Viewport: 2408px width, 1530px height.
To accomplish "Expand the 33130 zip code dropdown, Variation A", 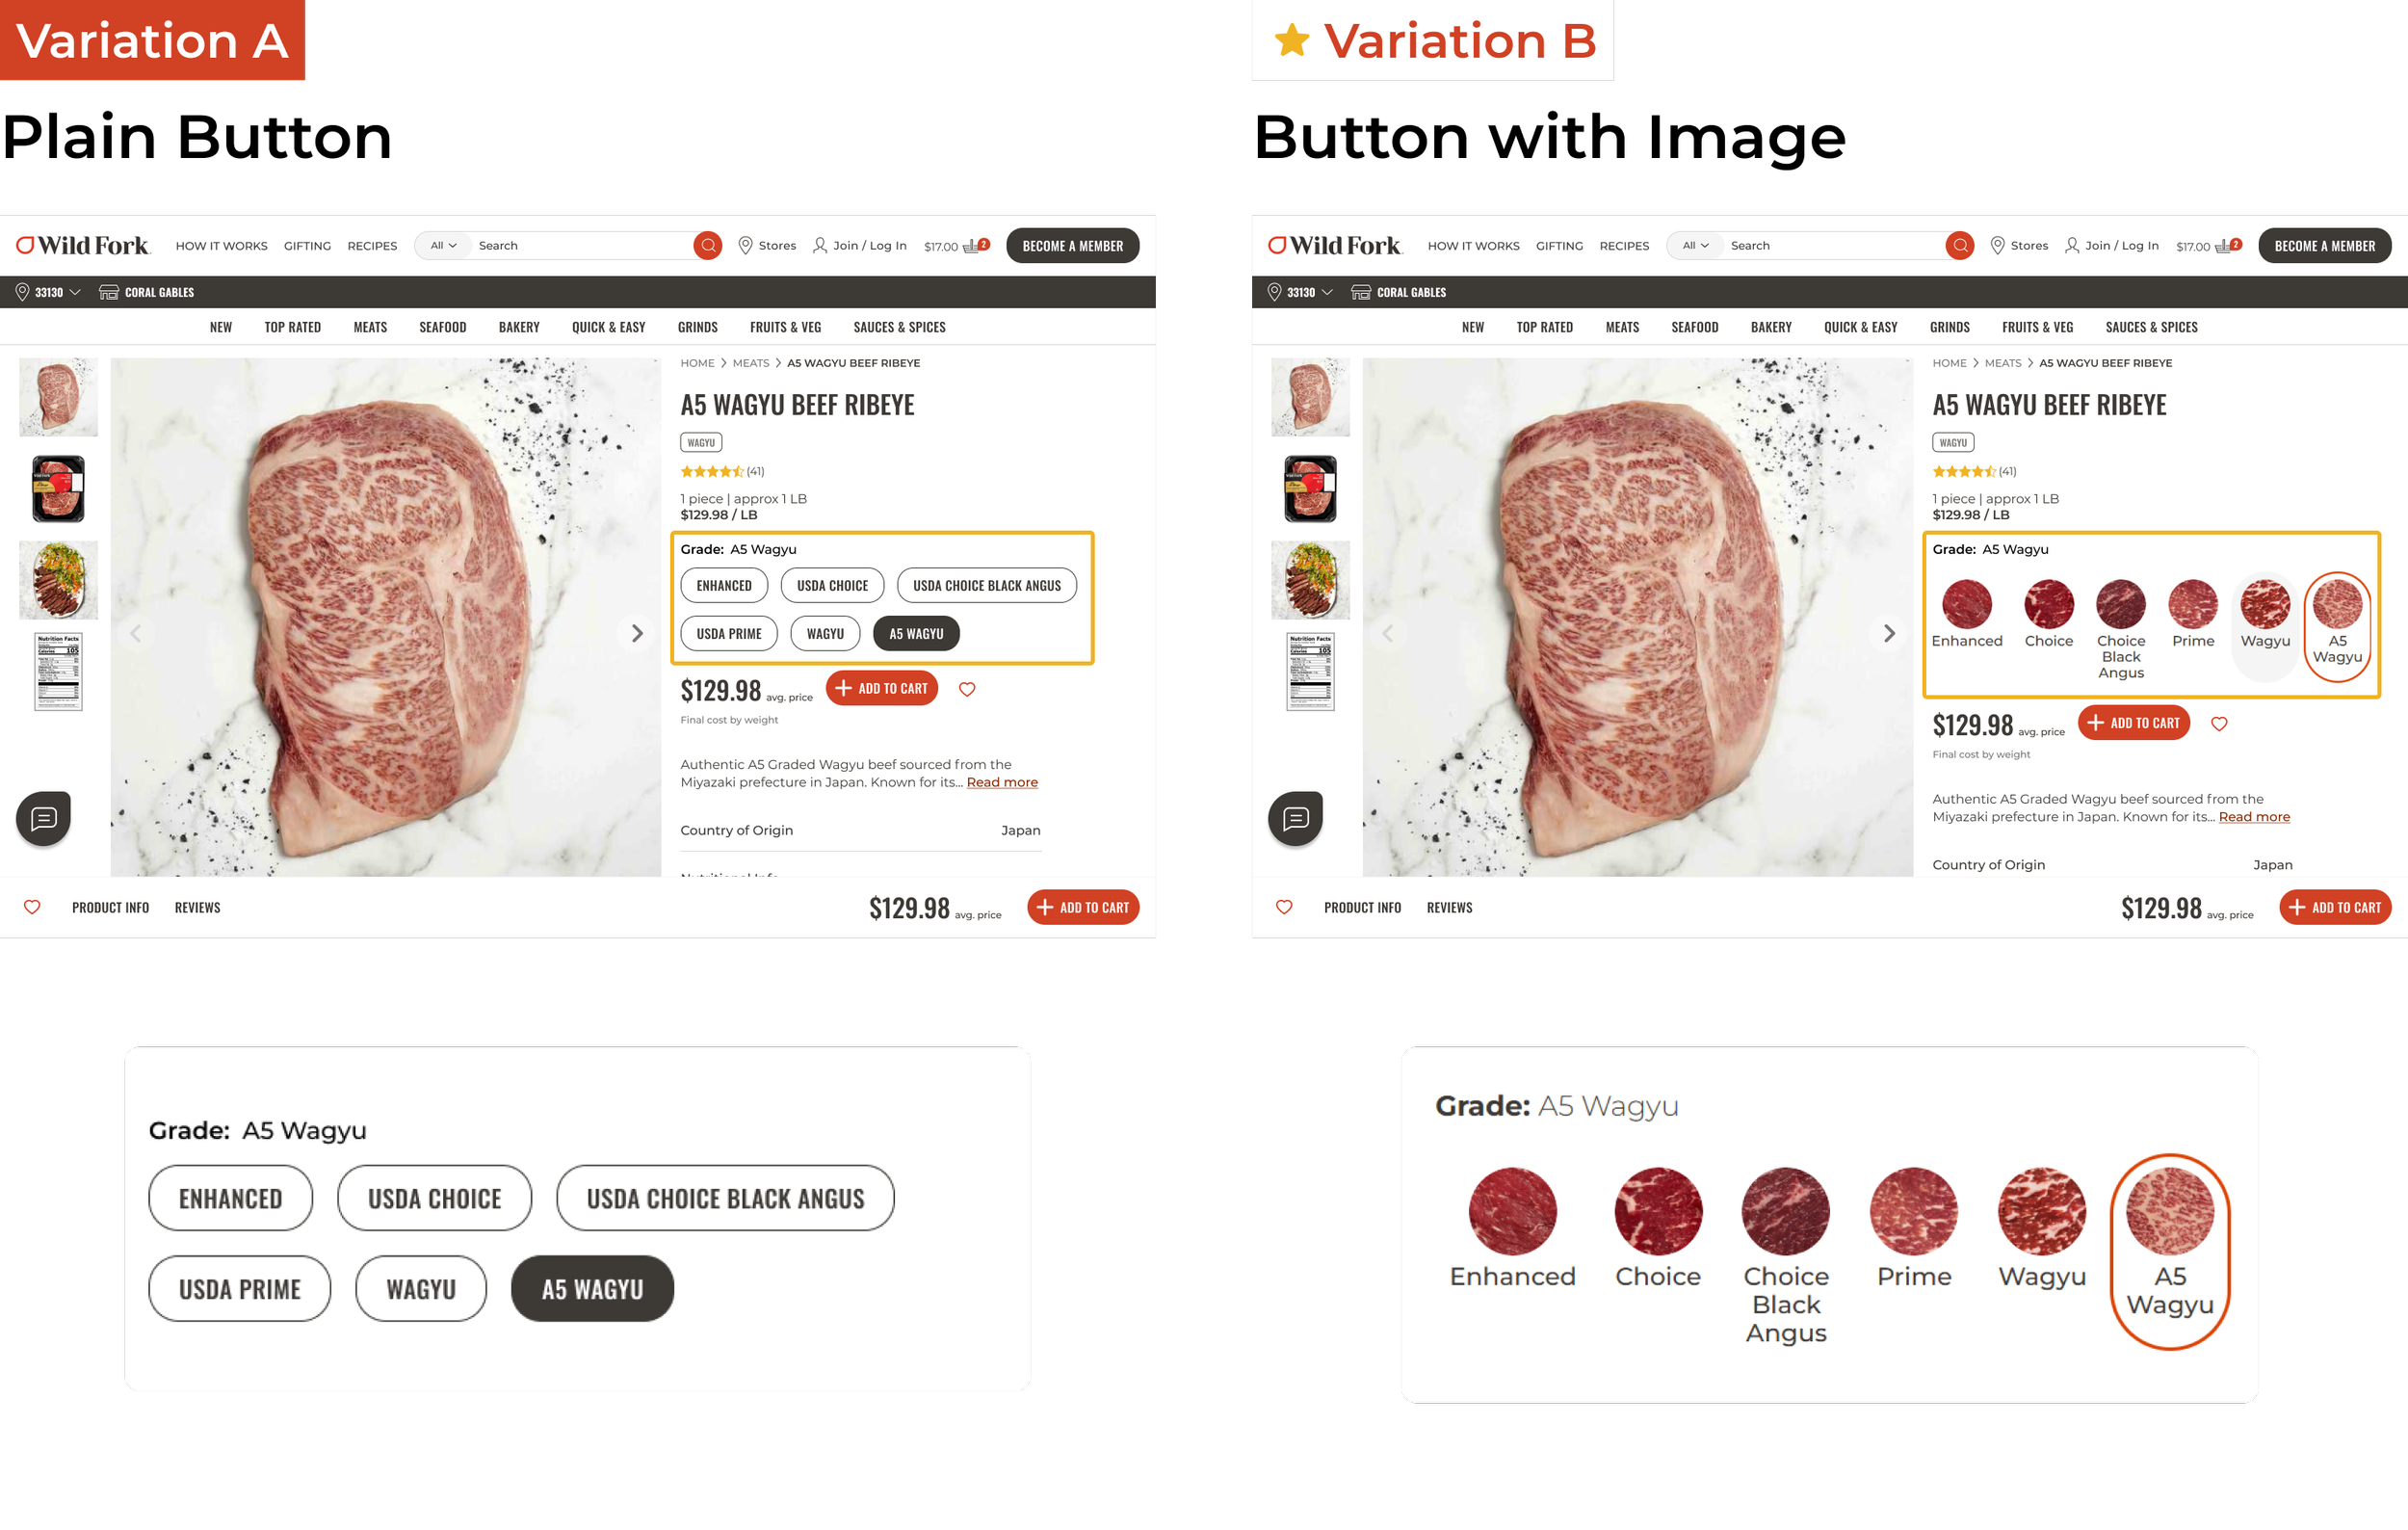I will coord(48,292).
